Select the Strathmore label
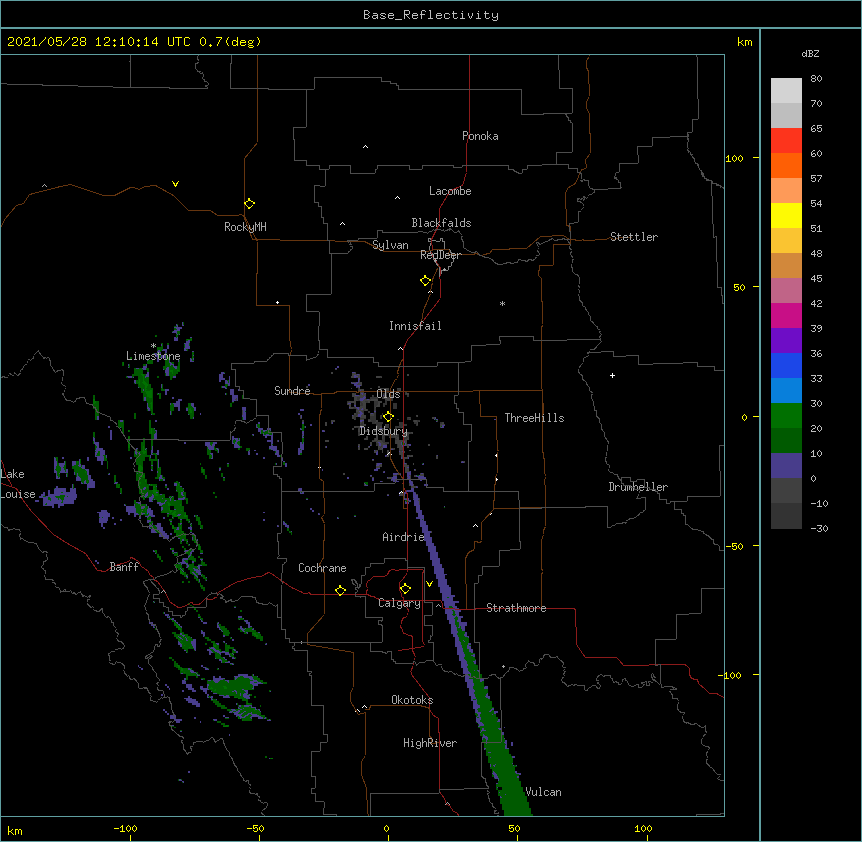862x842 pixels. [516, 608]
